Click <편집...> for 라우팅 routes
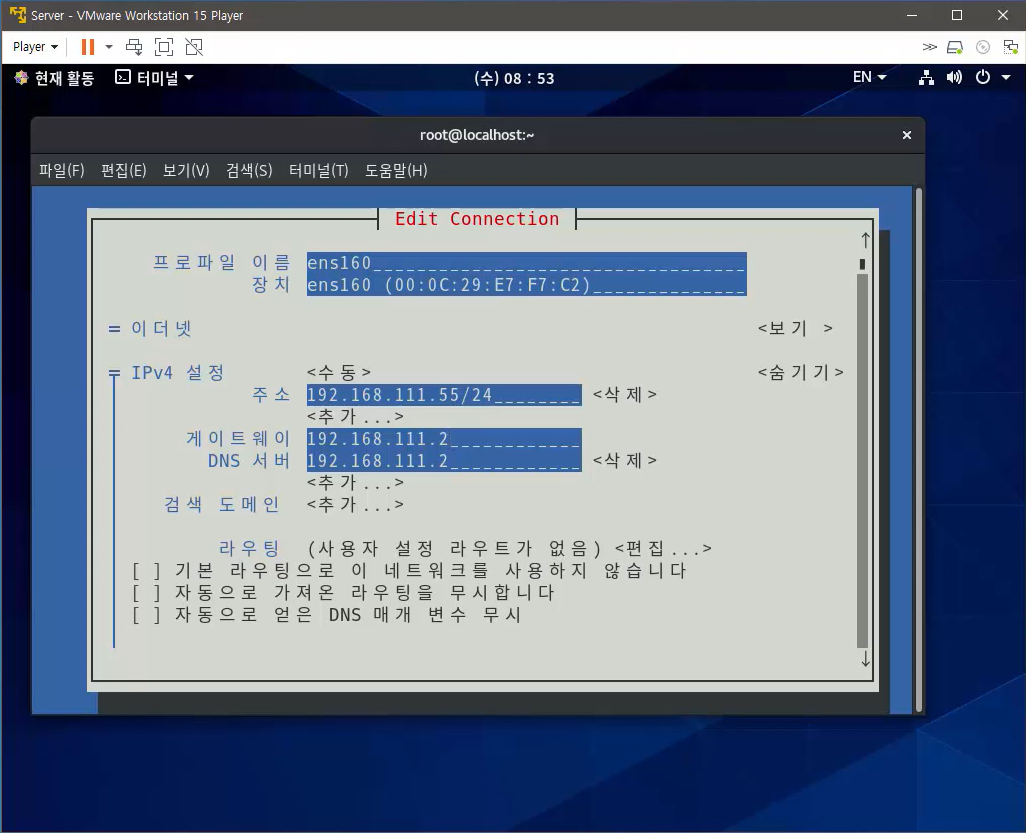This screenshot has height=833, width=1026. [663, 548]
